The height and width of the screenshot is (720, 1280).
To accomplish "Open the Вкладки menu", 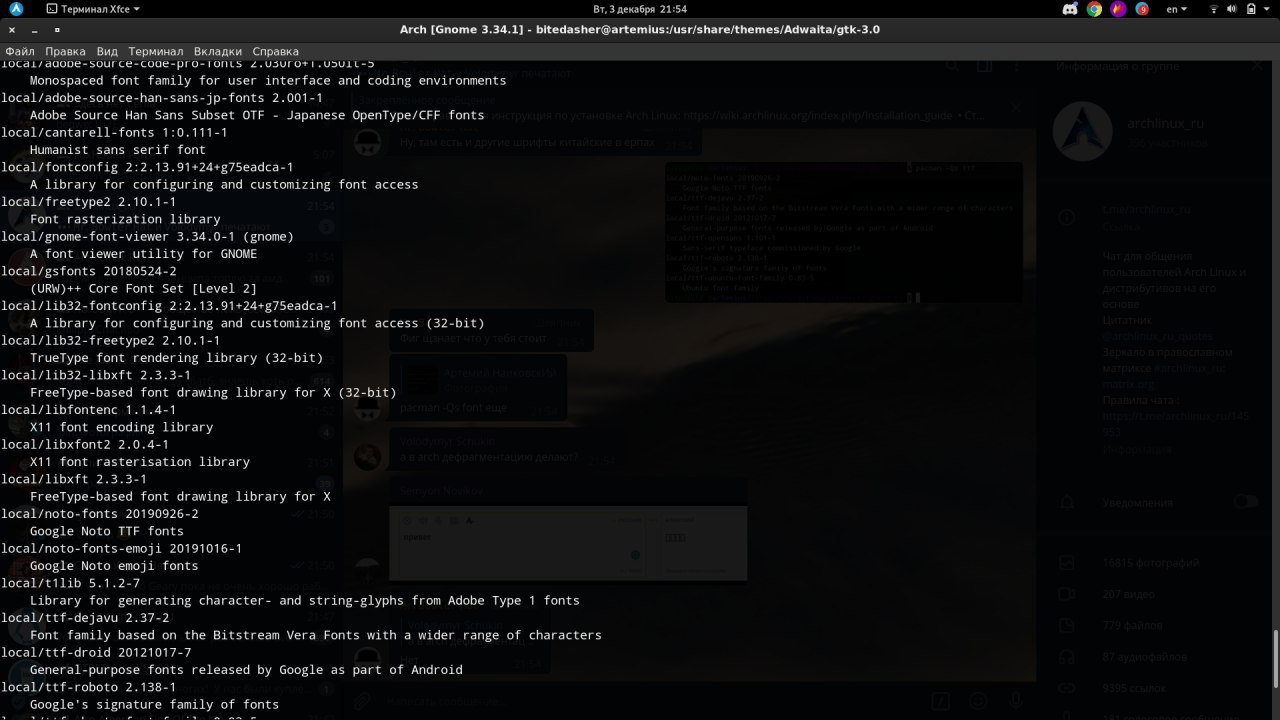I will [218, 51].
